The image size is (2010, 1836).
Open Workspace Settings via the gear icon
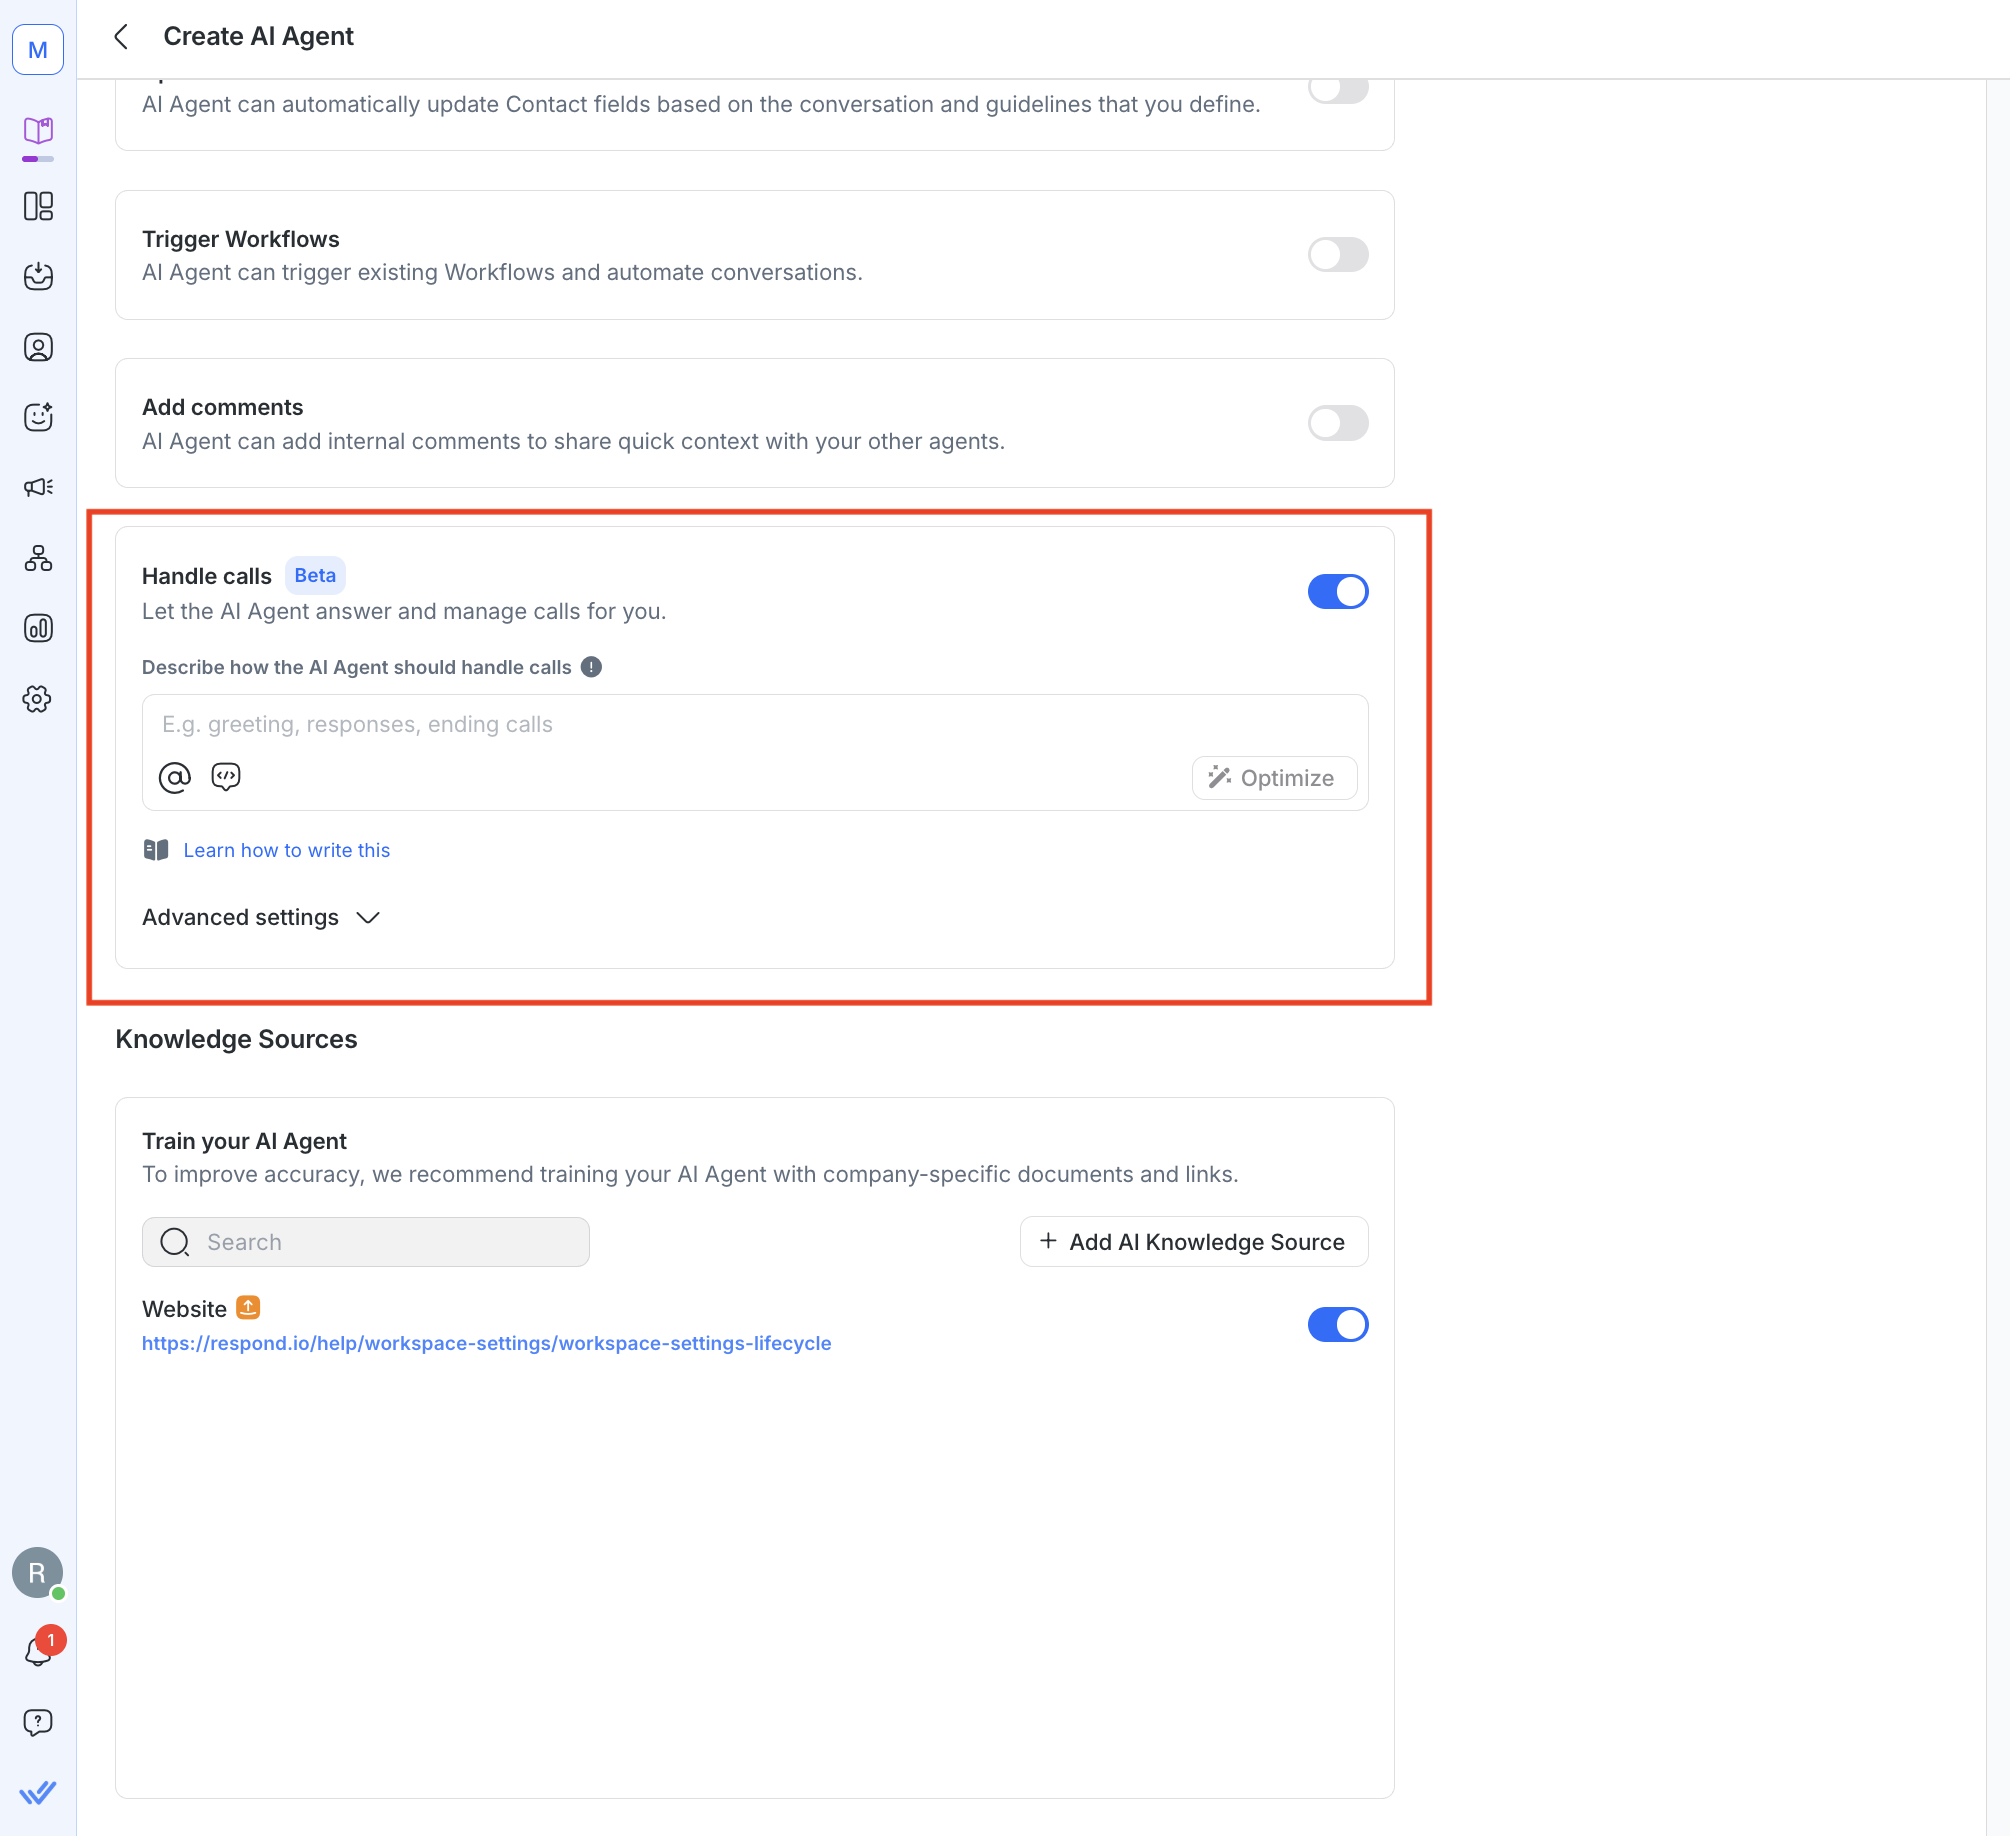[37, 700]
